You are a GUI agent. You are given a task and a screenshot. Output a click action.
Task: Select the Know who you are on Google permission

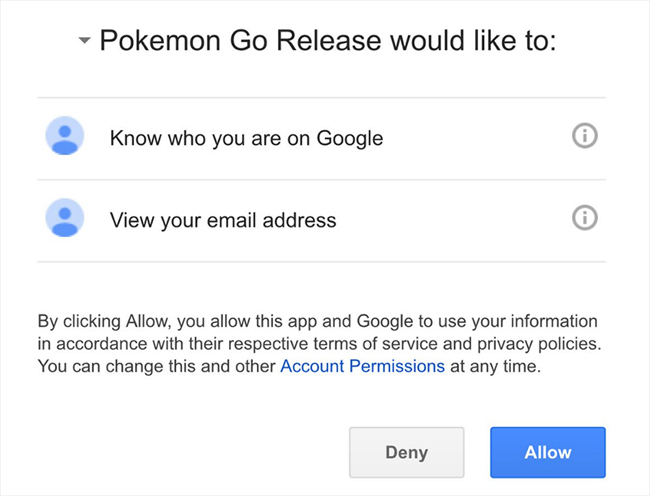pos(246,137)
